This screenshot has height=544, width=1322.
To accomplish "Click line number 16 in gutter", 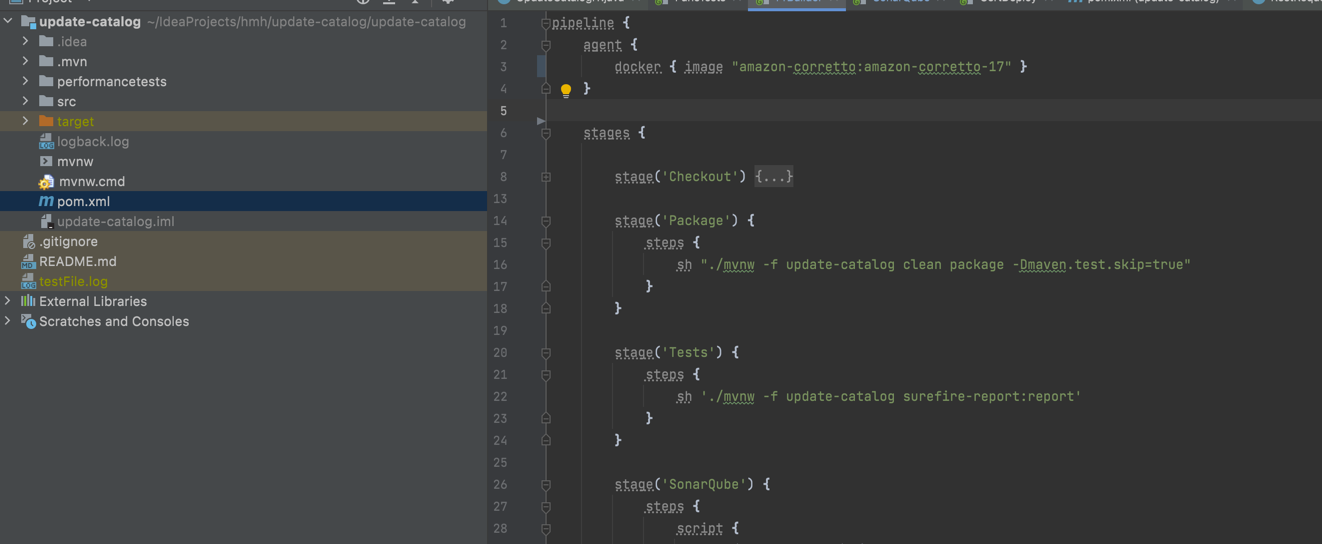I will pos(500,265).
